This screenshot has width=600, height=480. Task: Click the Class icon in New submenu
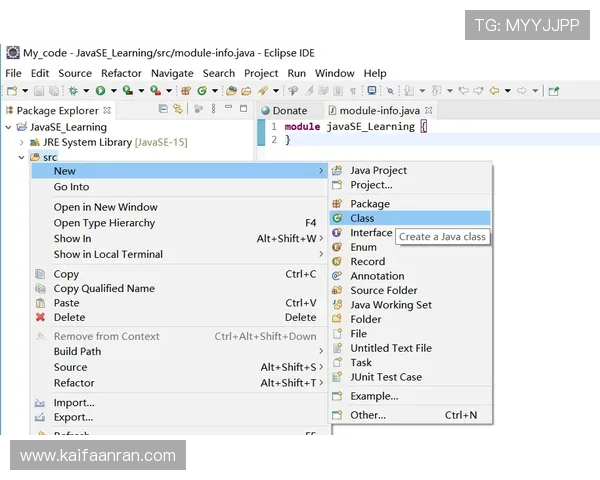[x=337, y=218]
